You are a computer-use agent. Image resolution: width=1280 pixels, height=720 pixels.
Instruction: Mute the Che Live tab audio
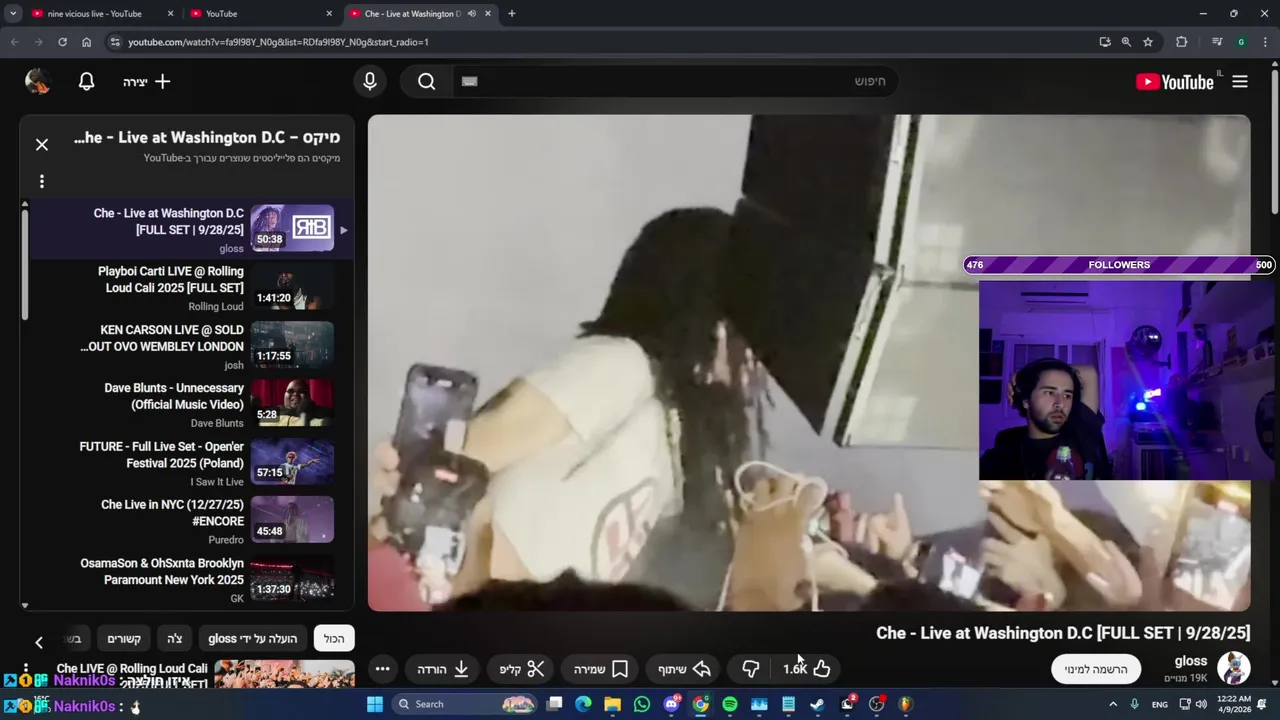471,14
